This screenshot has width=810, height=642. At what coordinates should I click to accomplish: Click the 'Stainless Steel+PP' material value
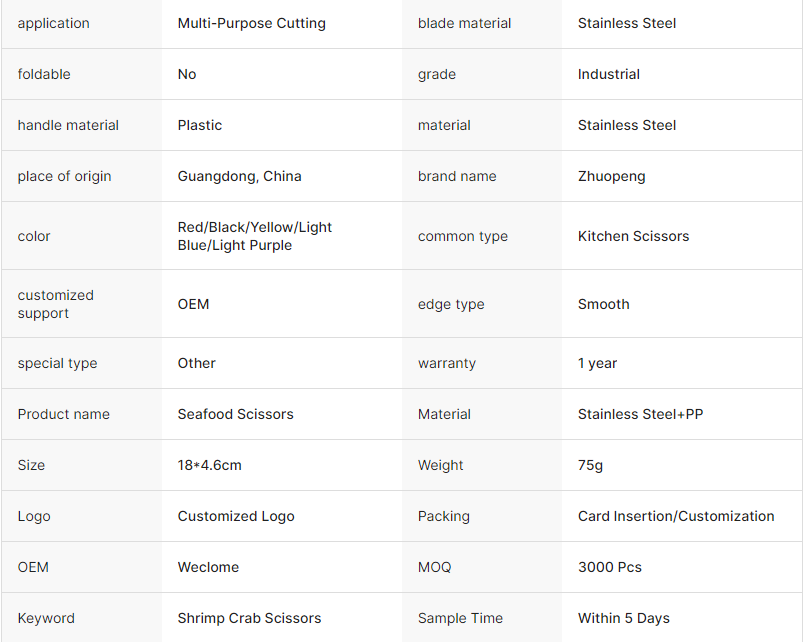641,414
